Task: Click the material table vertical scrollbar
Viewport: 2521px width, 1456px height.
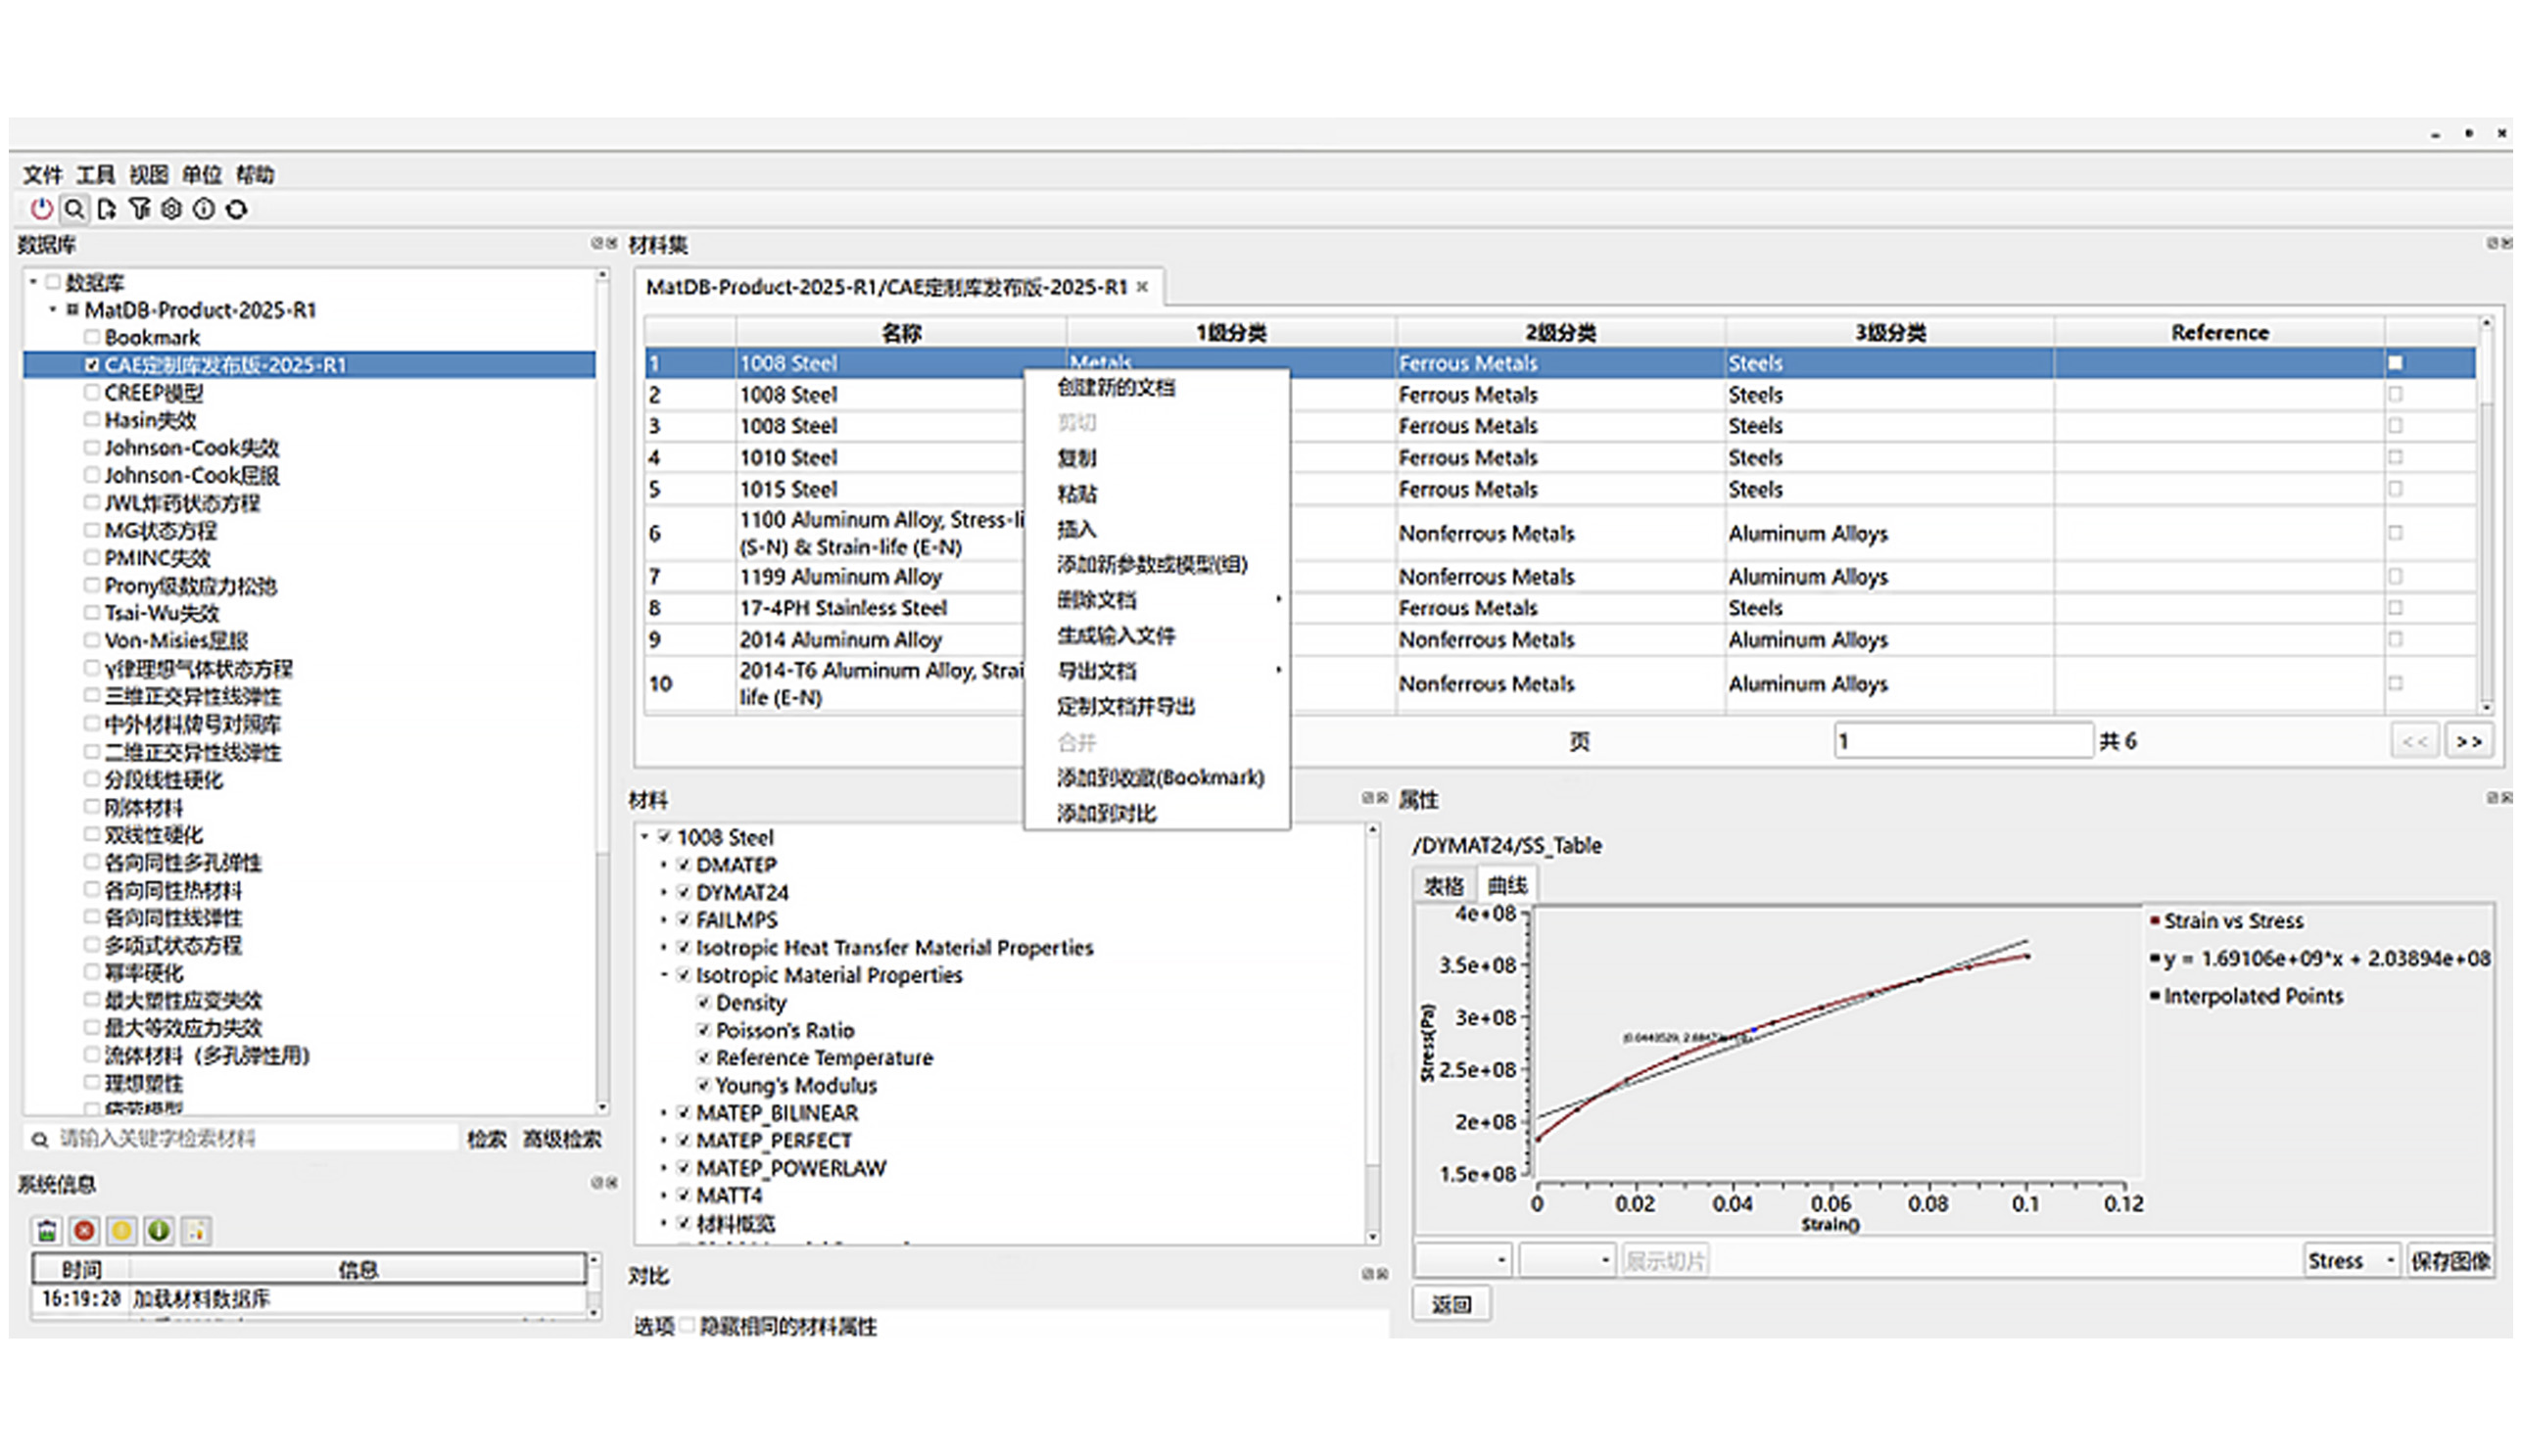Action: point(2486,520)
